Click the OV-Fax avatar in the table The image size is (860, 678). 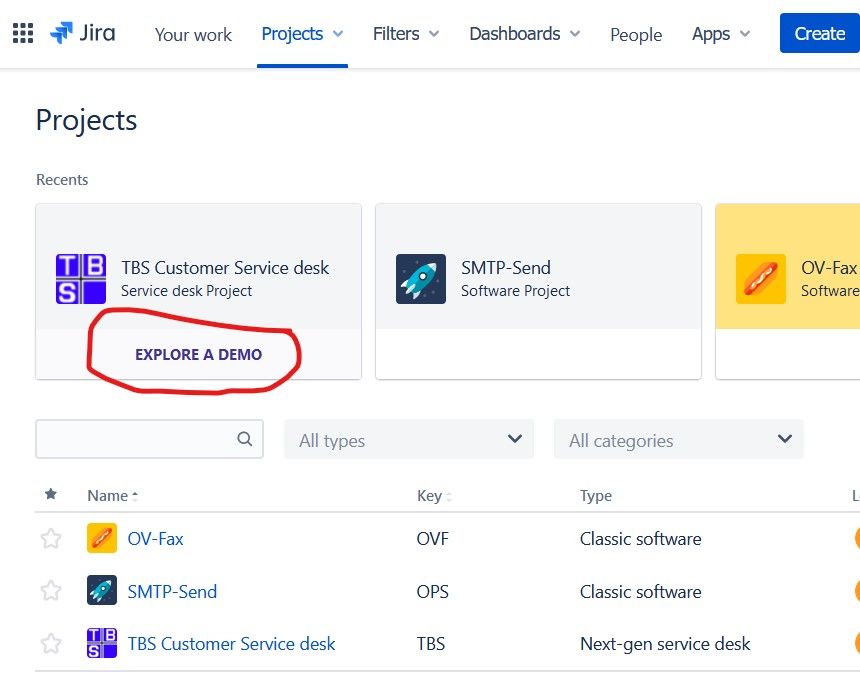[x=102, y=538]
